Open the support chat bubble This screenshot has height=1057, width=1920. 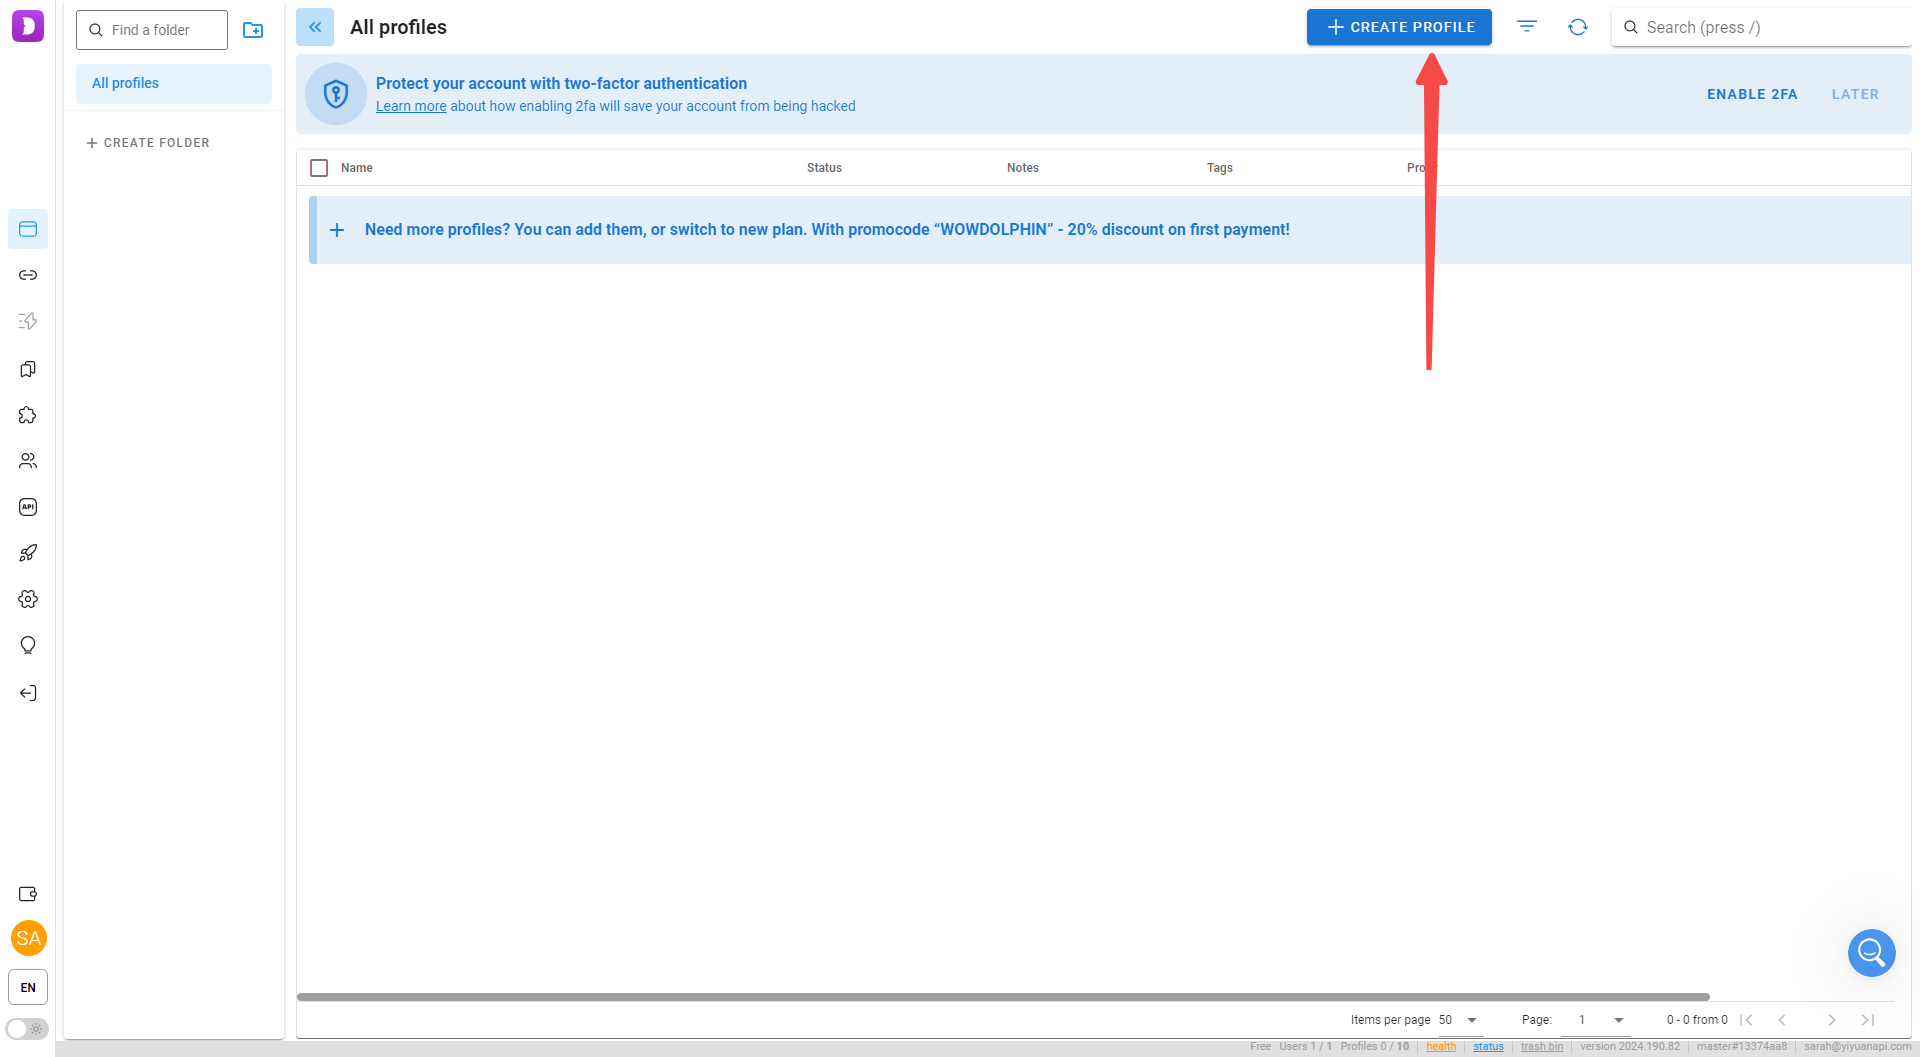click(1872, 953)
